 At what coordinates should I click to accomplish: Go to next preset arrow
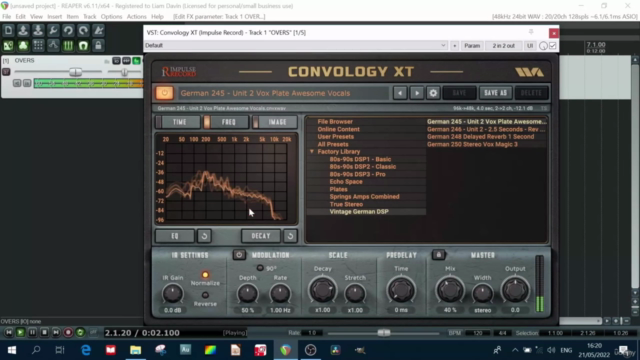(x=417, y=93)
